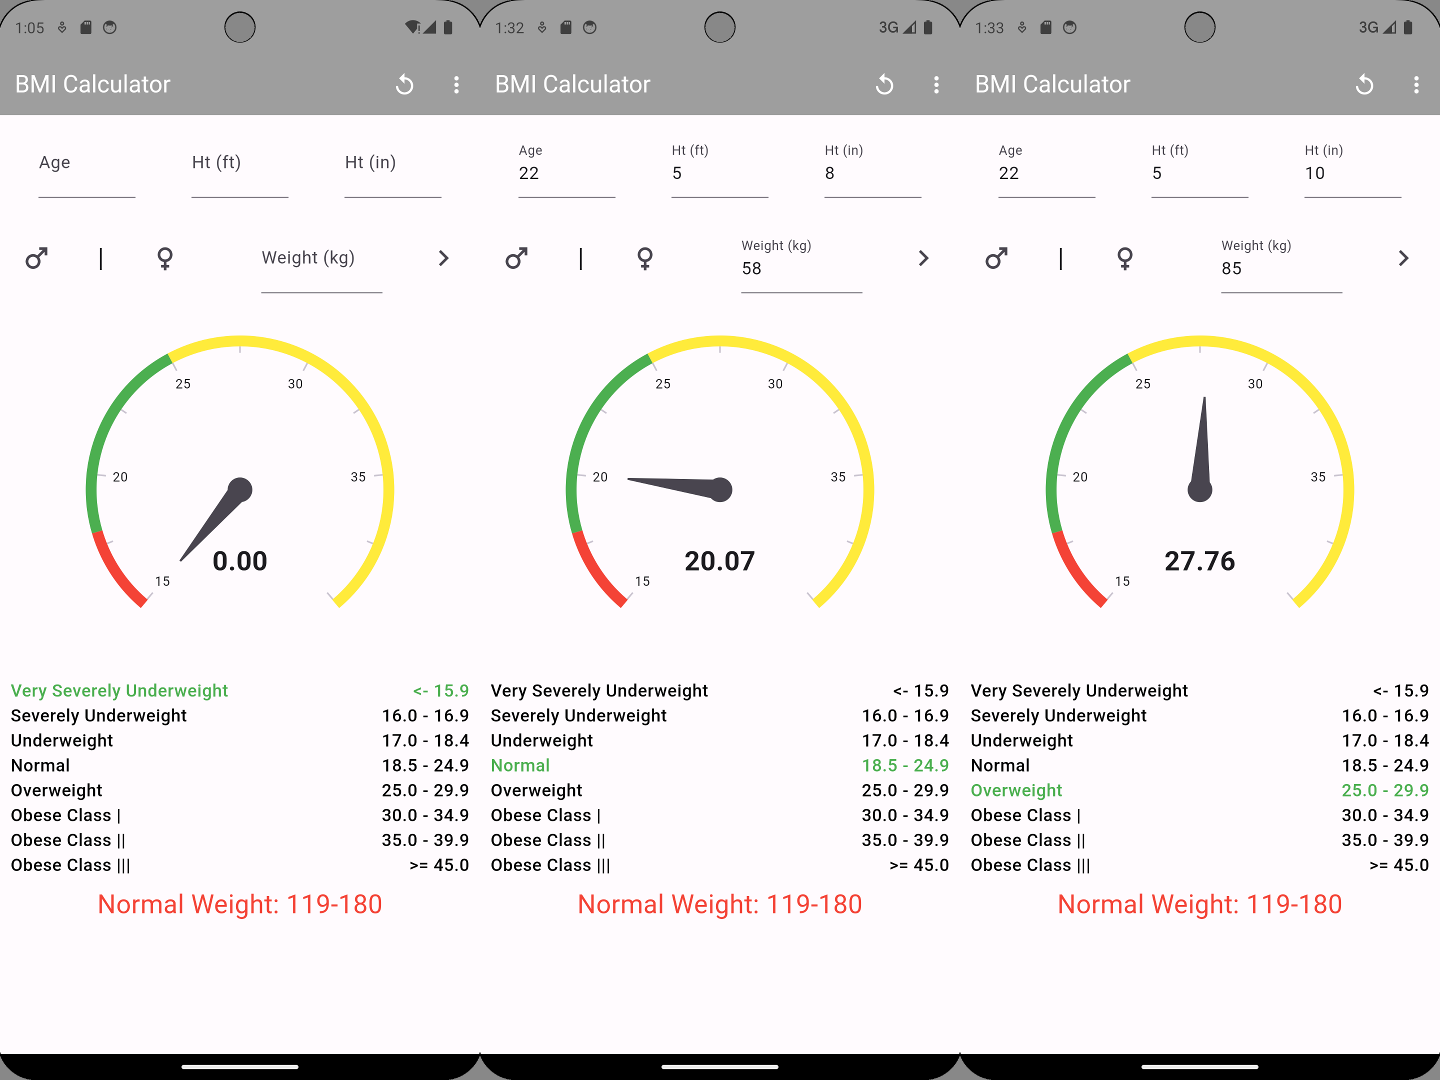Image resolution: width=1440 pixels, height=1080 pixels.
Task: Click the reset icon on the 0.00 BMI screen
Action: 404,85
